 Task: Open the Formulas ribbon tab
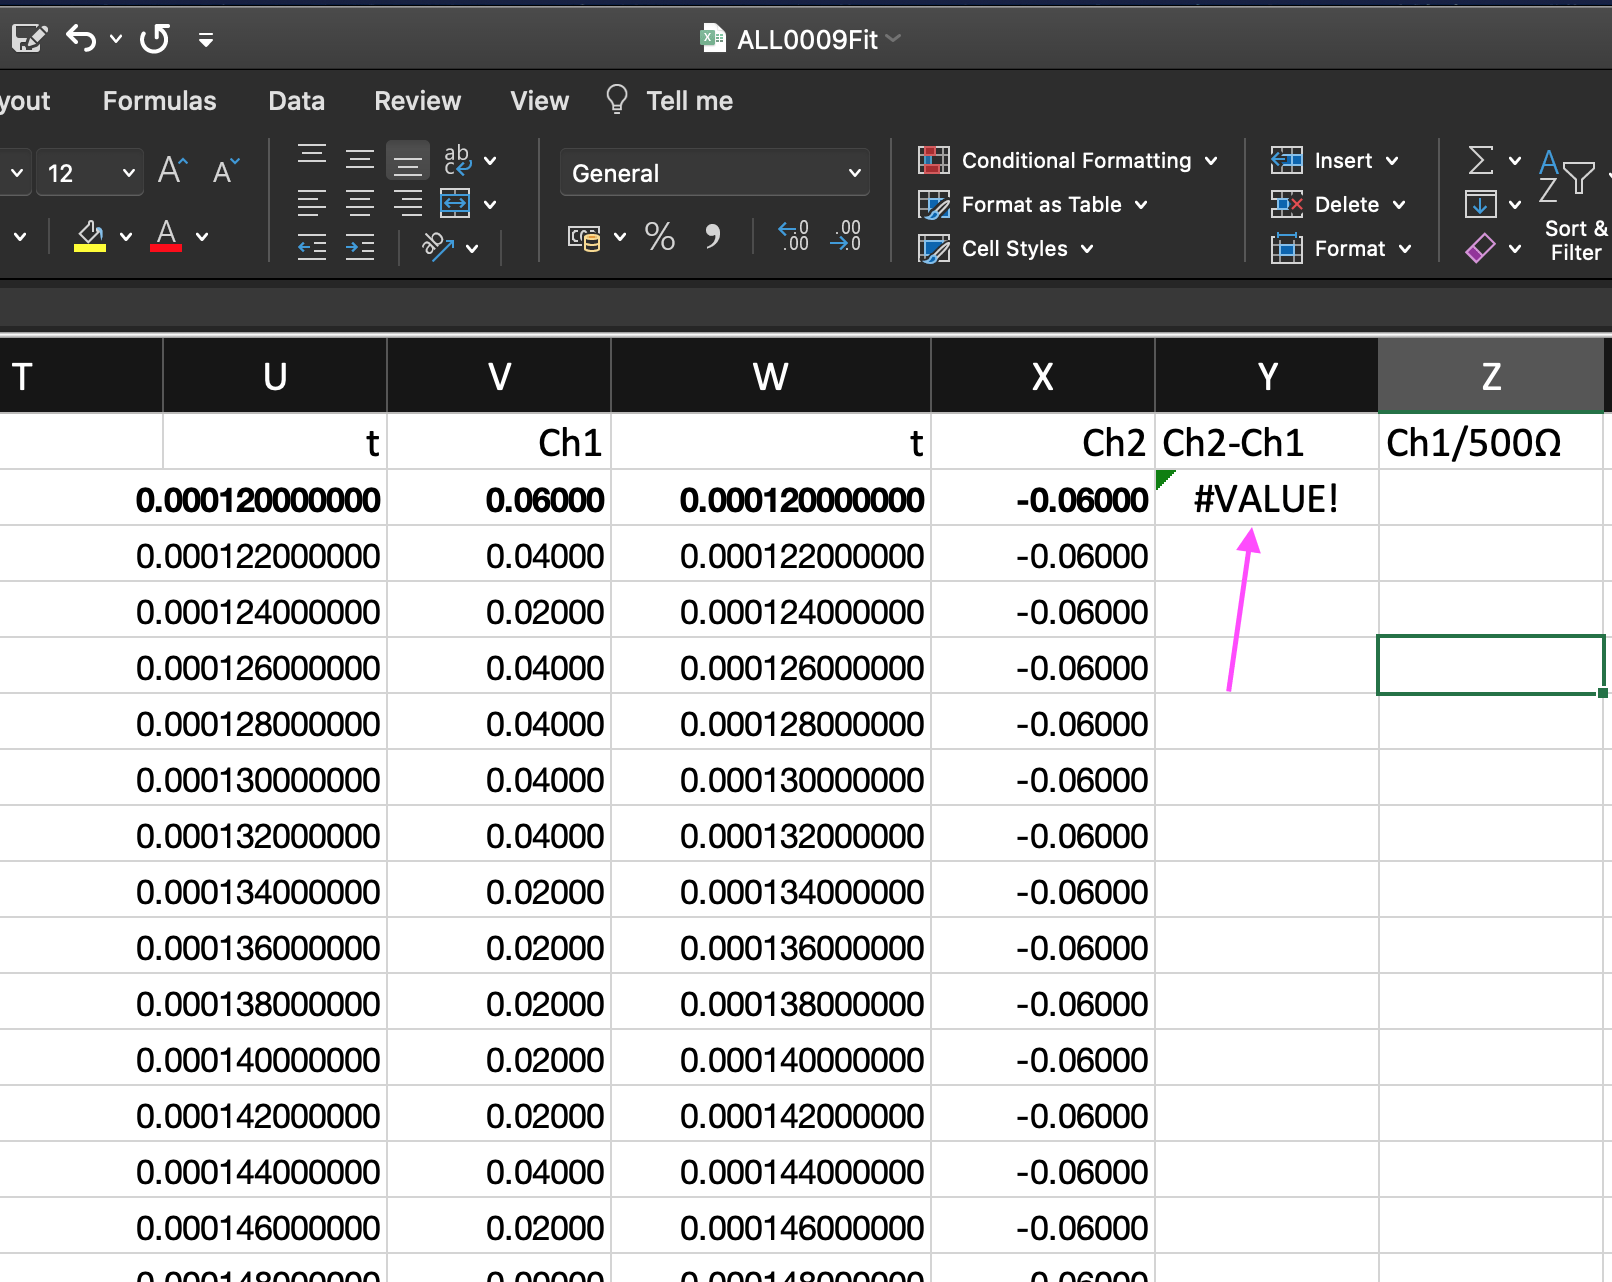click(x=159, y=101)
